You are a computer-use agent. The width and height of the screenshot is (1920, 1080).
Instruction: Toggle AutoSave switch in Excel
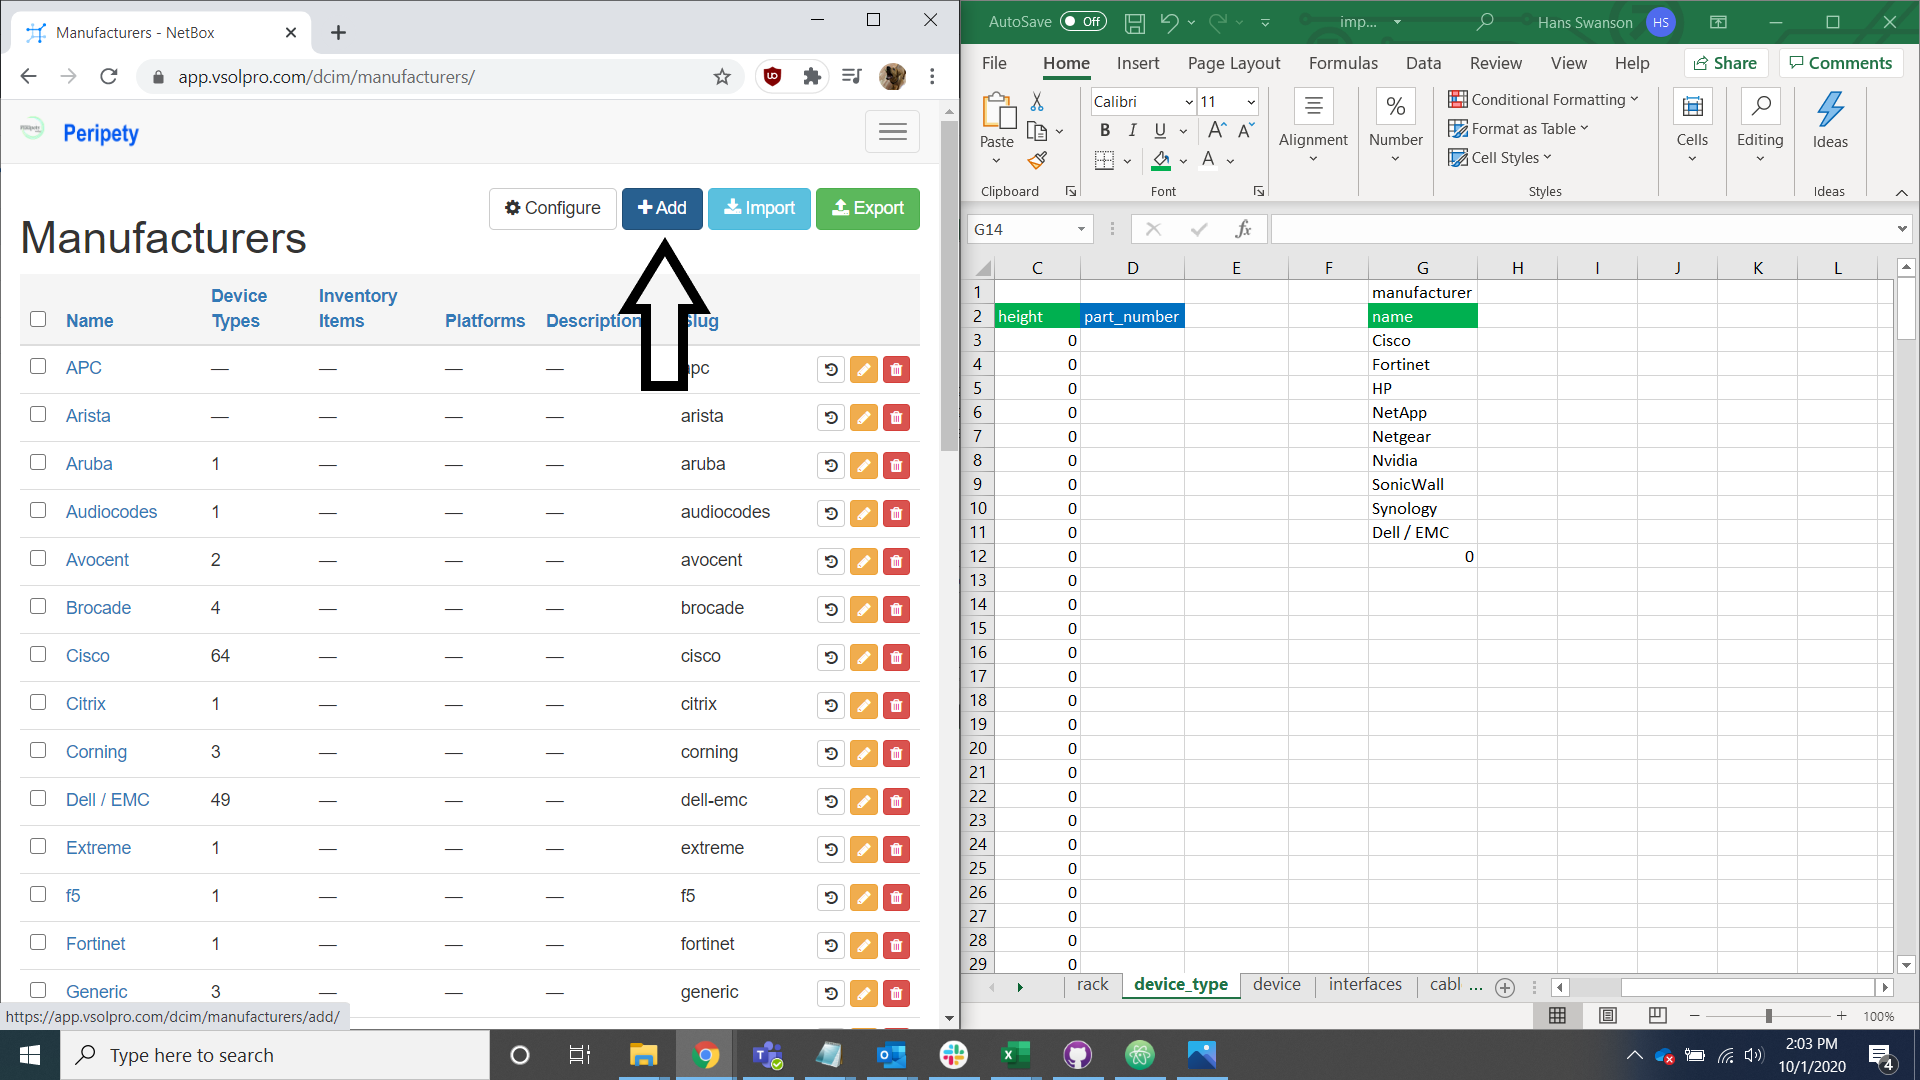coord(1083,22)
